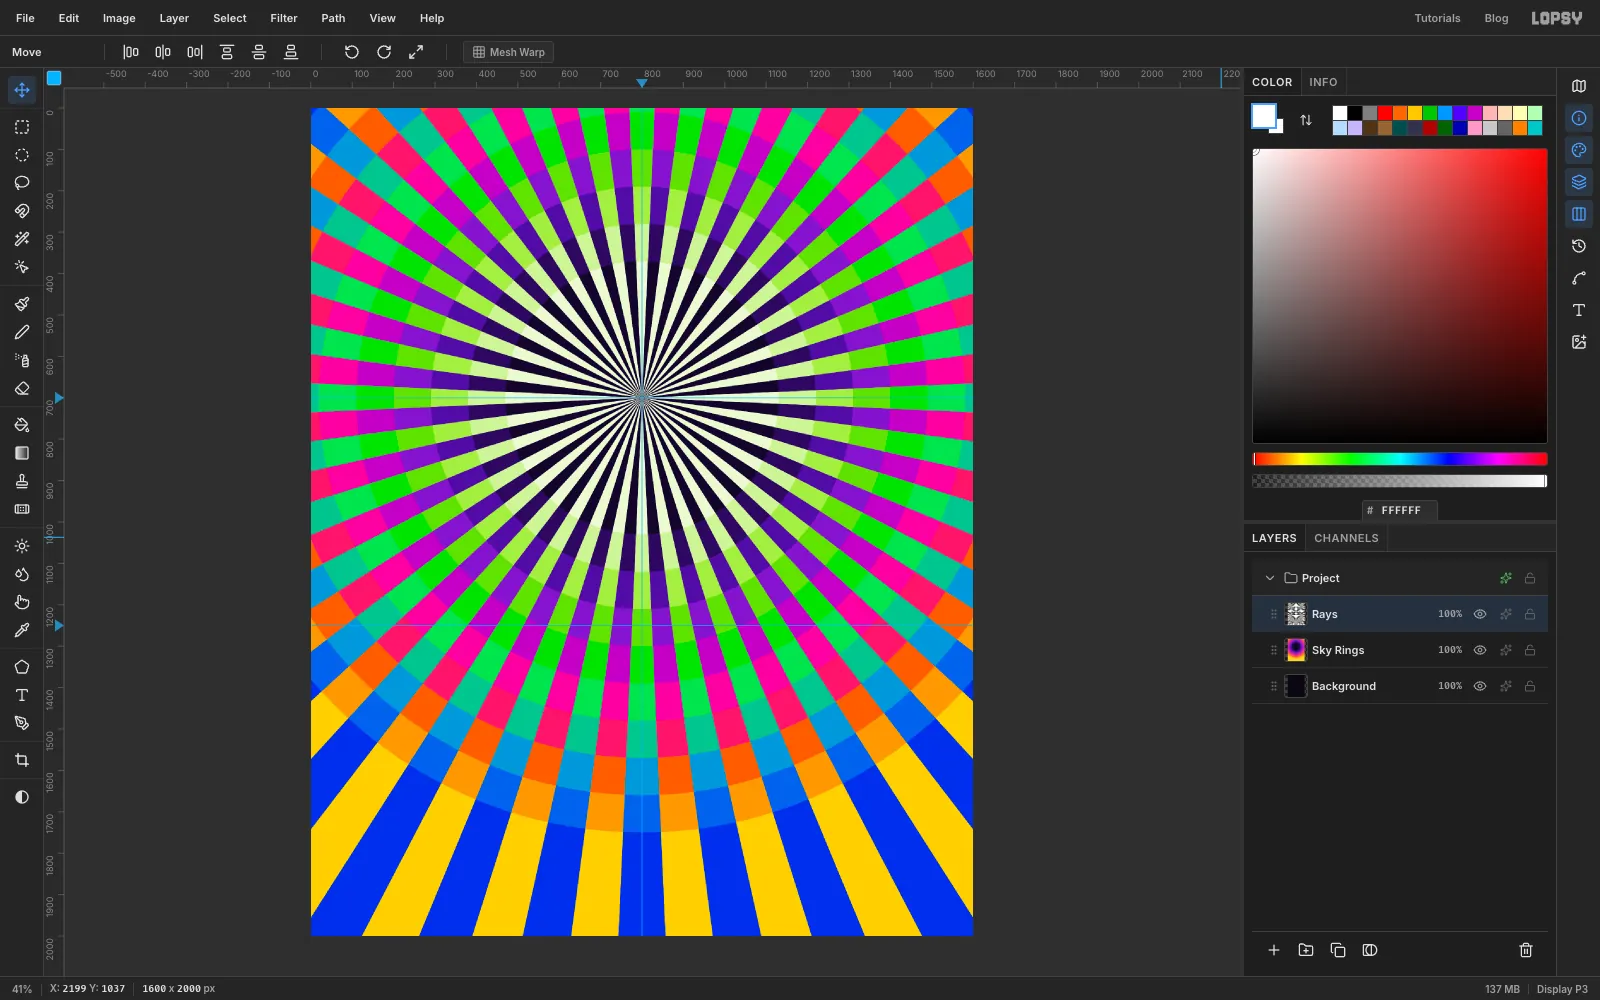
Task: Add a new layer with plus icon
Action: (1274, 950)
